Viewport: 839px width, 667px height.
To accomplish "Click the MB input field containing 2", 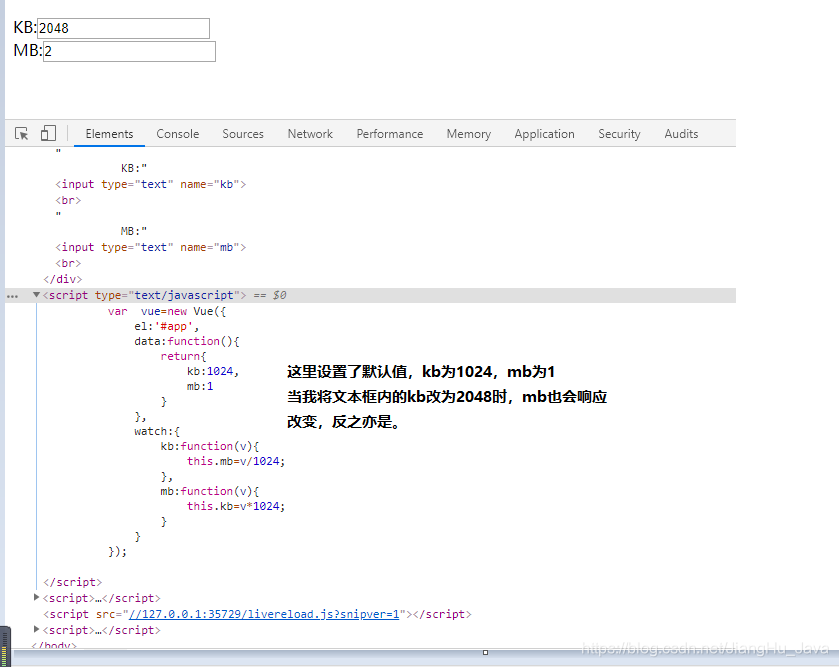I will tap(129, 51).
